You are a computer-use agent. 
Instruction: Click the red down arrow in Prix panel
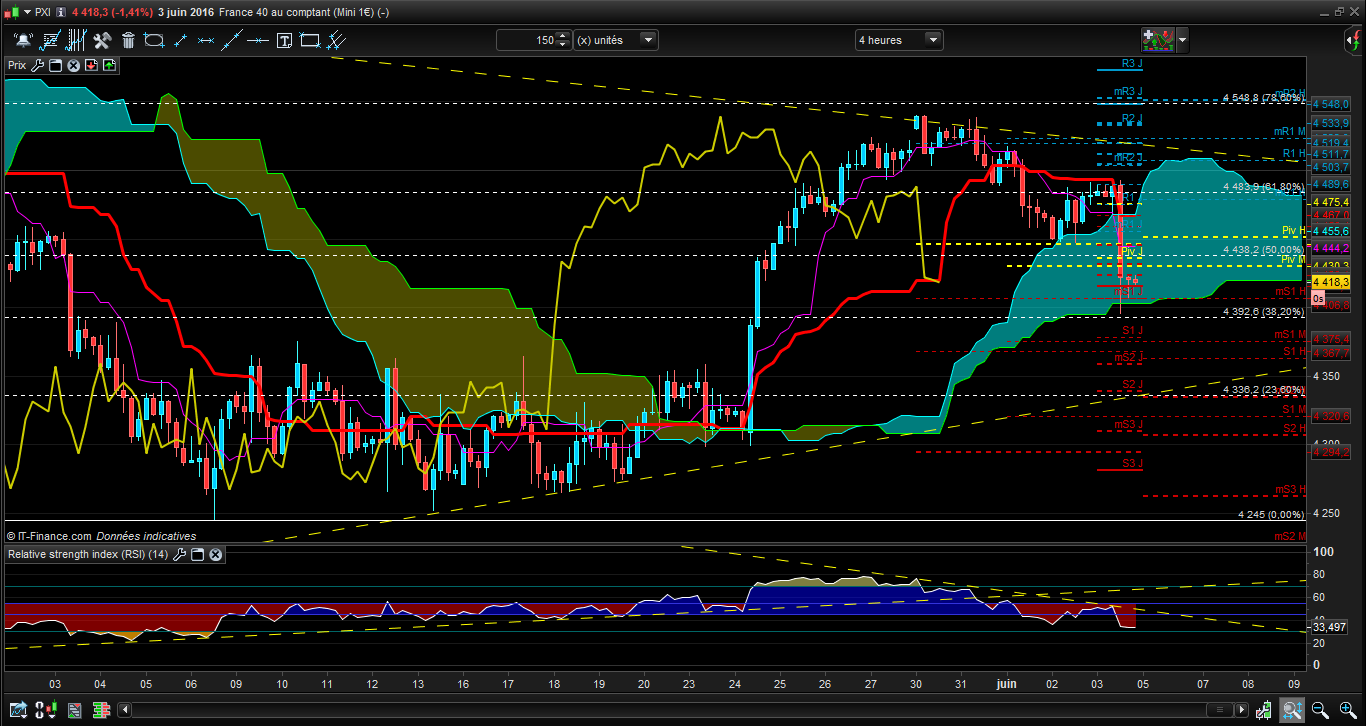click(x=91, y=65)
